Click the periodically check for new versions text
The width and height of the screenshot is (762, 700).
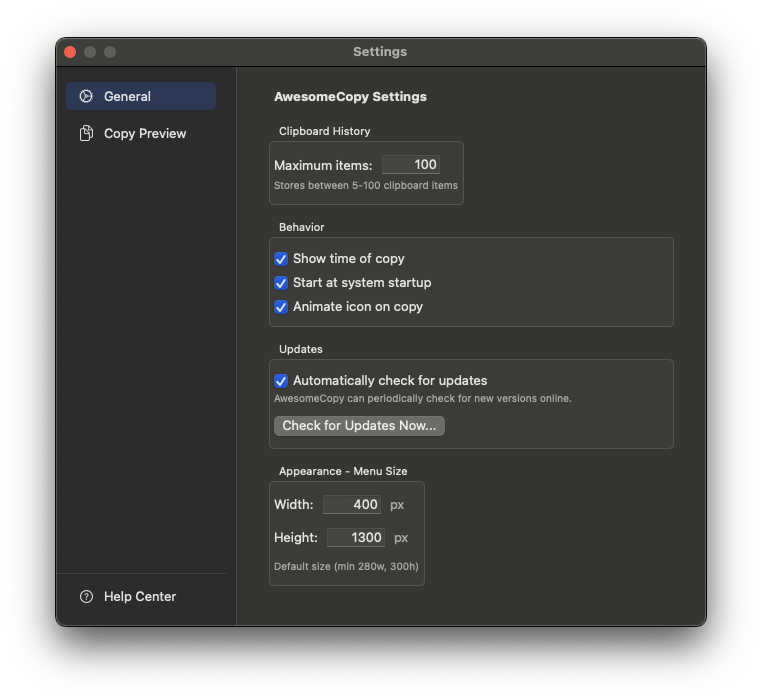click(x=423, y=398)
